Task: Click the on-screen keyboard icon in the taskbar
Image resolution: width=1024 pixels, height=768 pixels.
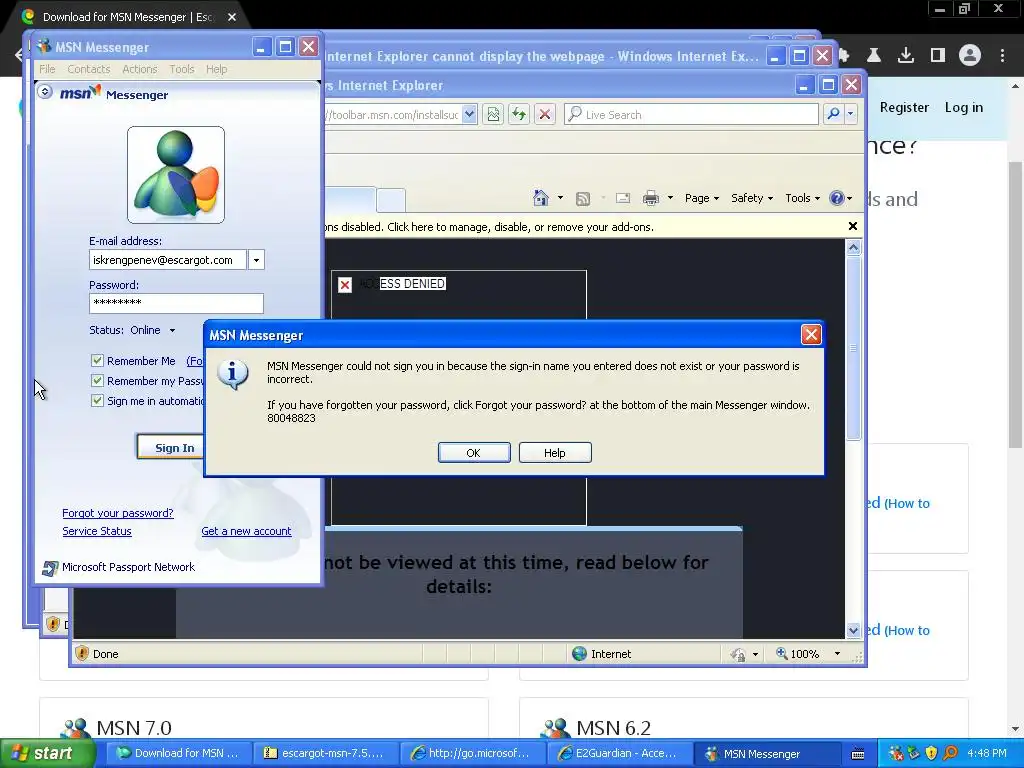Action: tap(858, 754)
